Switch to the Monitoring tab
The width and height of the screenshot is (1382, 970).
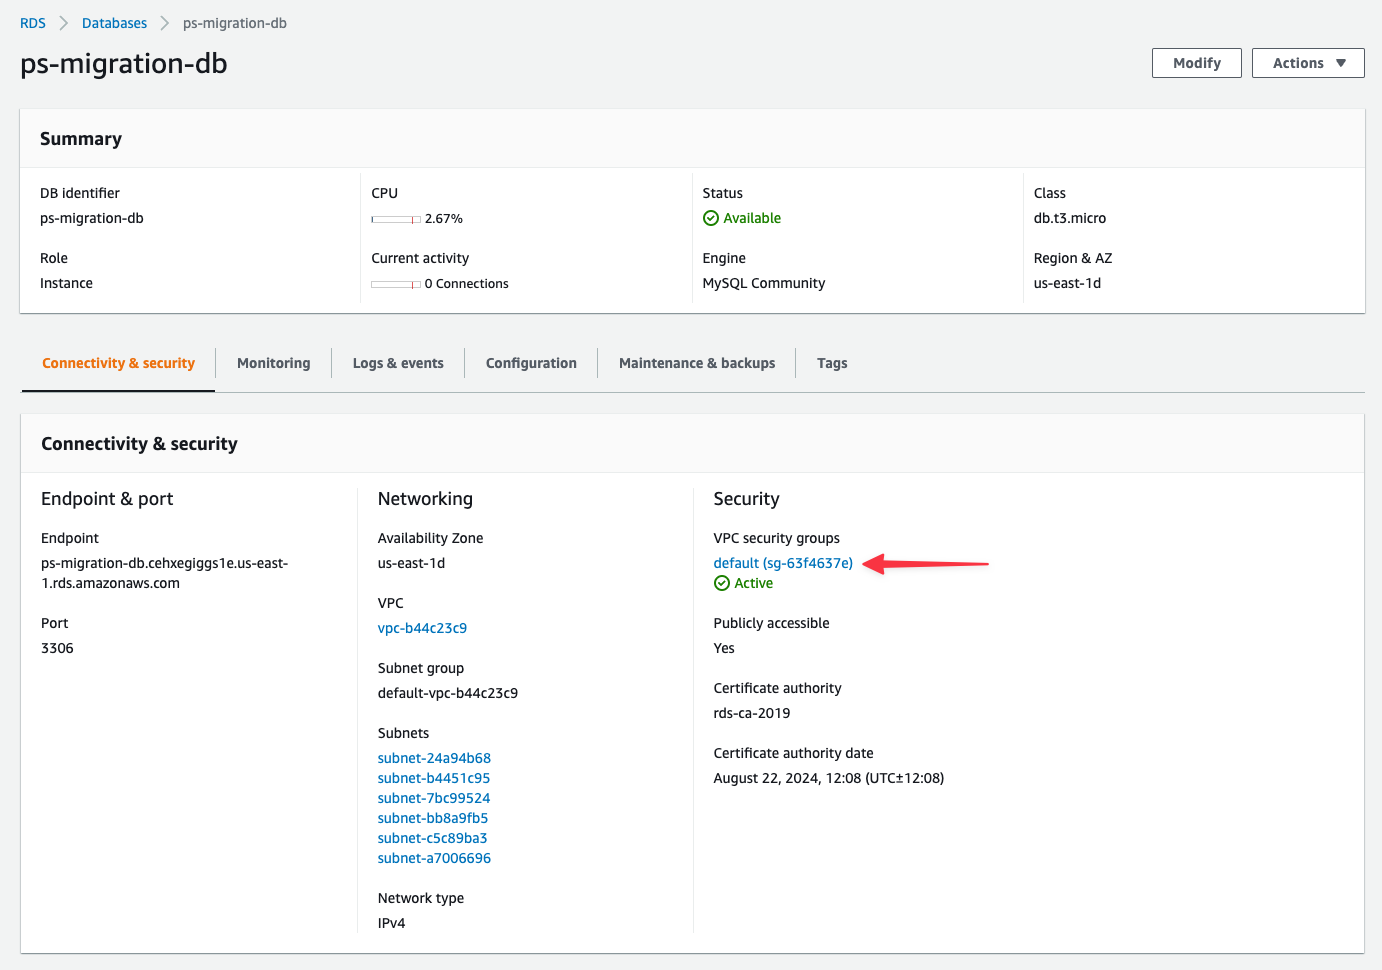272,362
